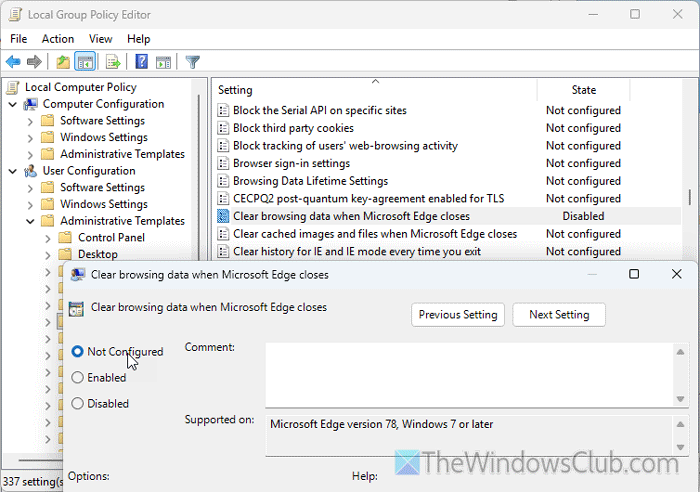
Task: Close the Clear browsing data dialog
Action: pyautogui.click(x=676, y=274)
